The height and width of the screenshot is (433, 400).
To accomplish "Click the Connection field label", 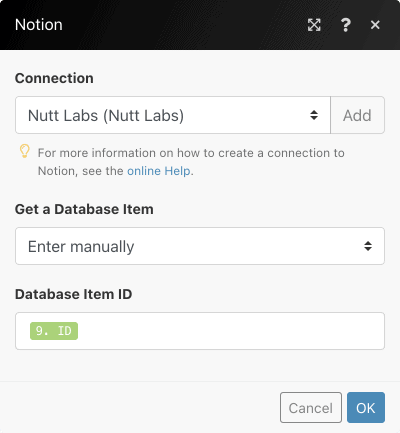I will click(54, 78).
